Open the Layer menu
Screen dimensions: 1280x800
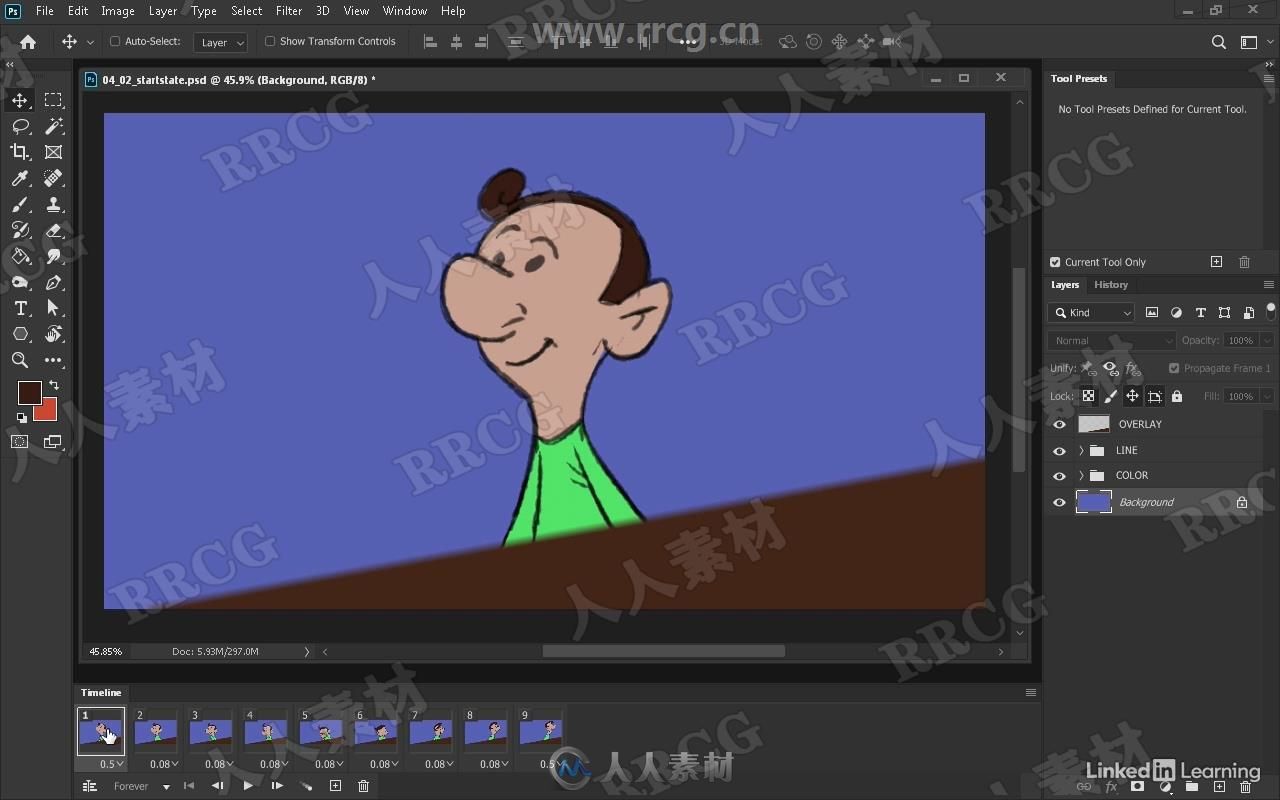coord(163,11)
